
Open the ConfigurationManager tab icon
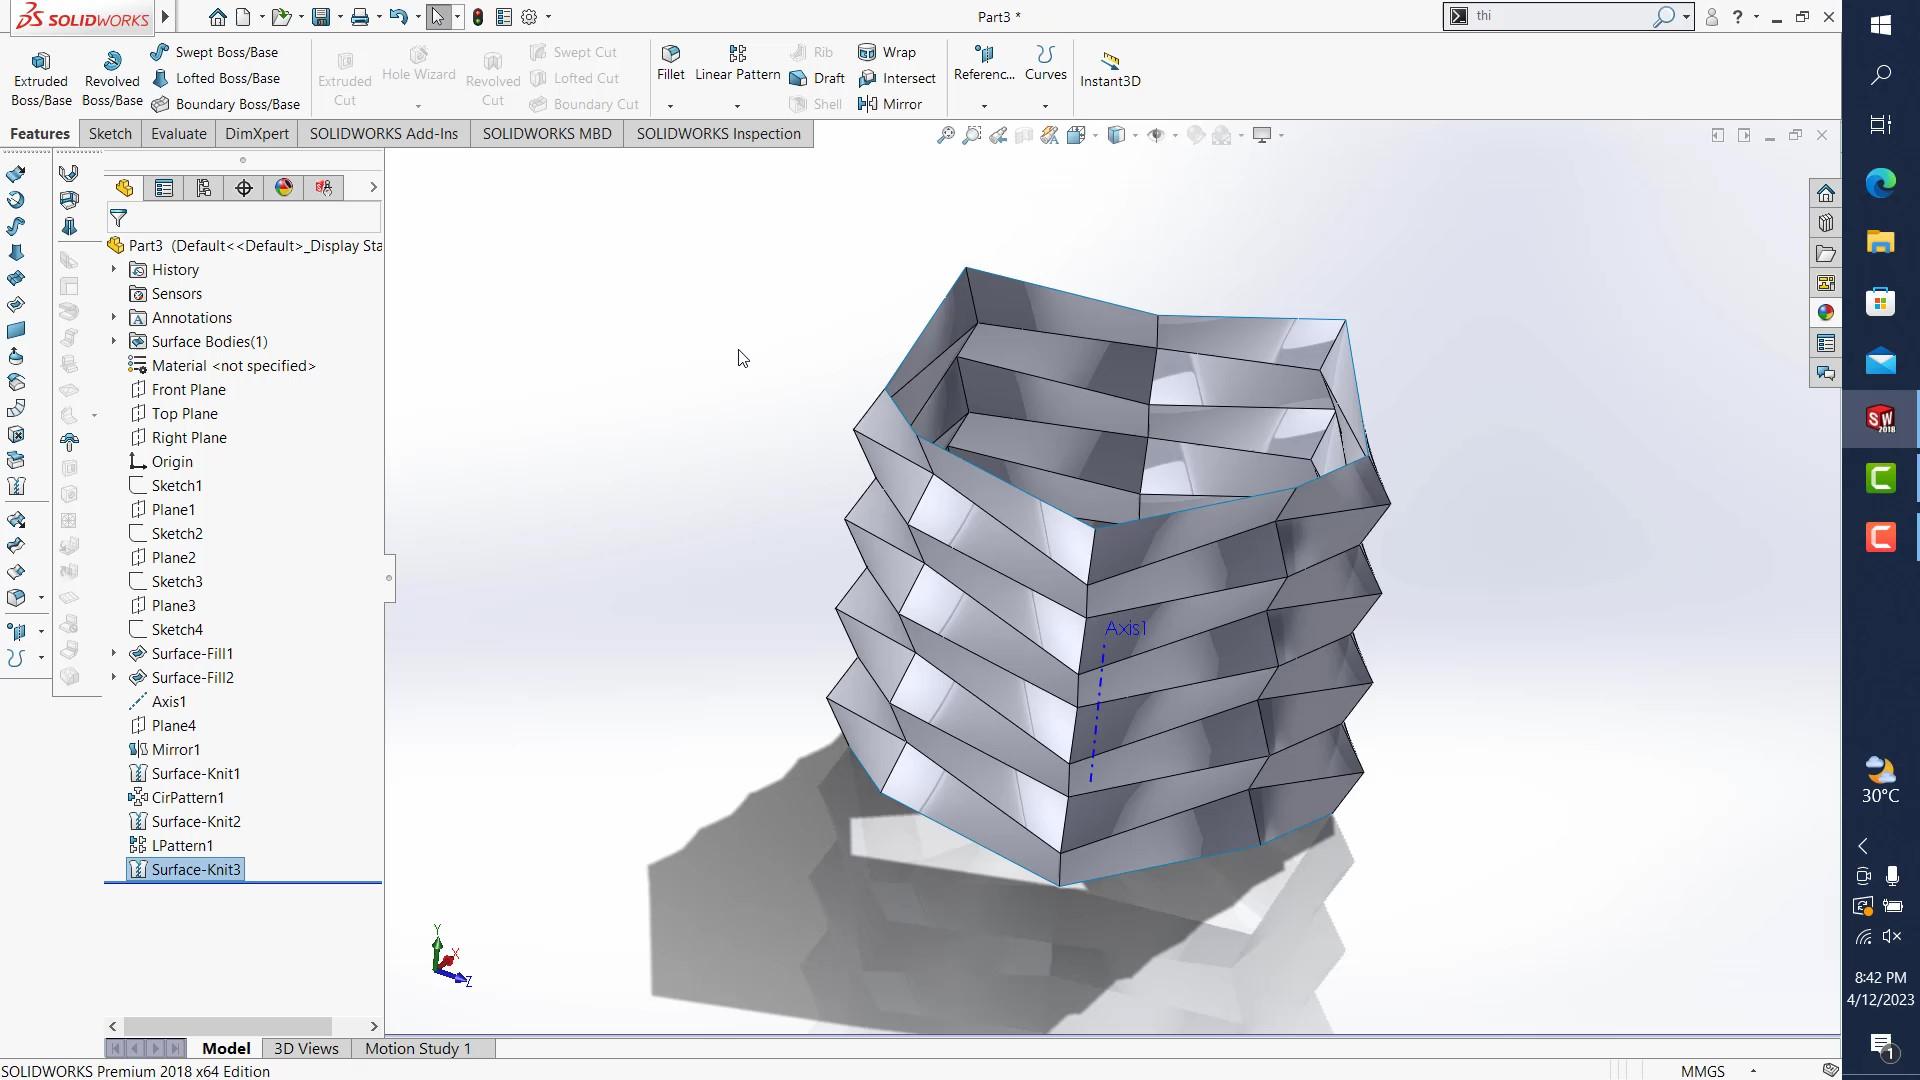tap(204, 188)
